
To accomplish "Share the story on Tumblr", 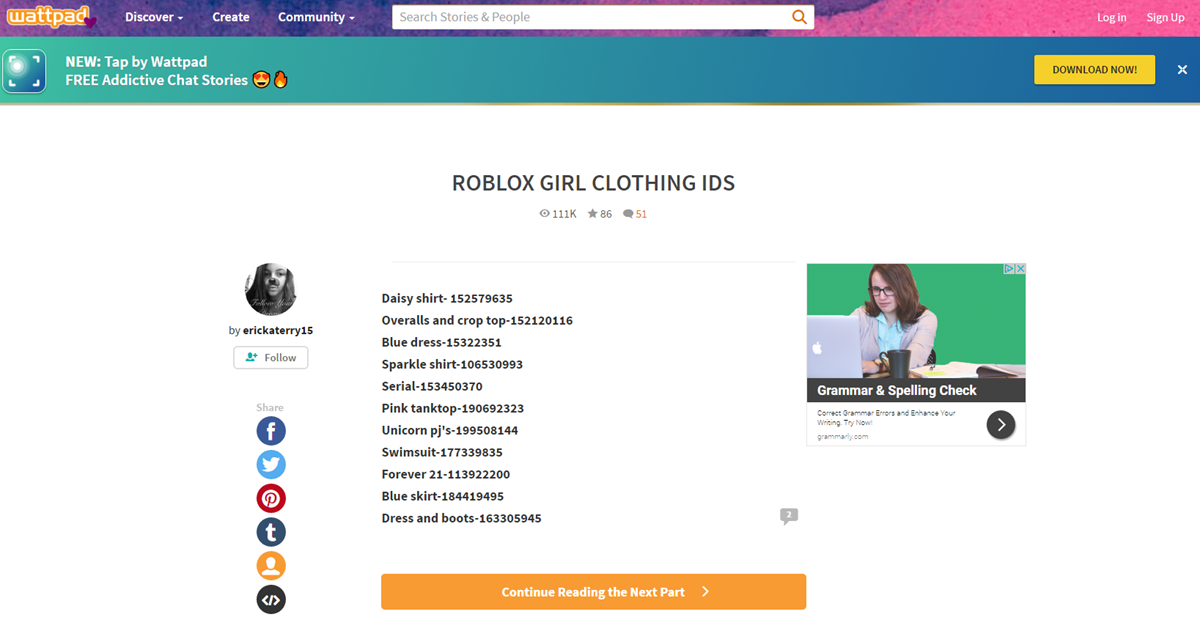I will 271,532.
